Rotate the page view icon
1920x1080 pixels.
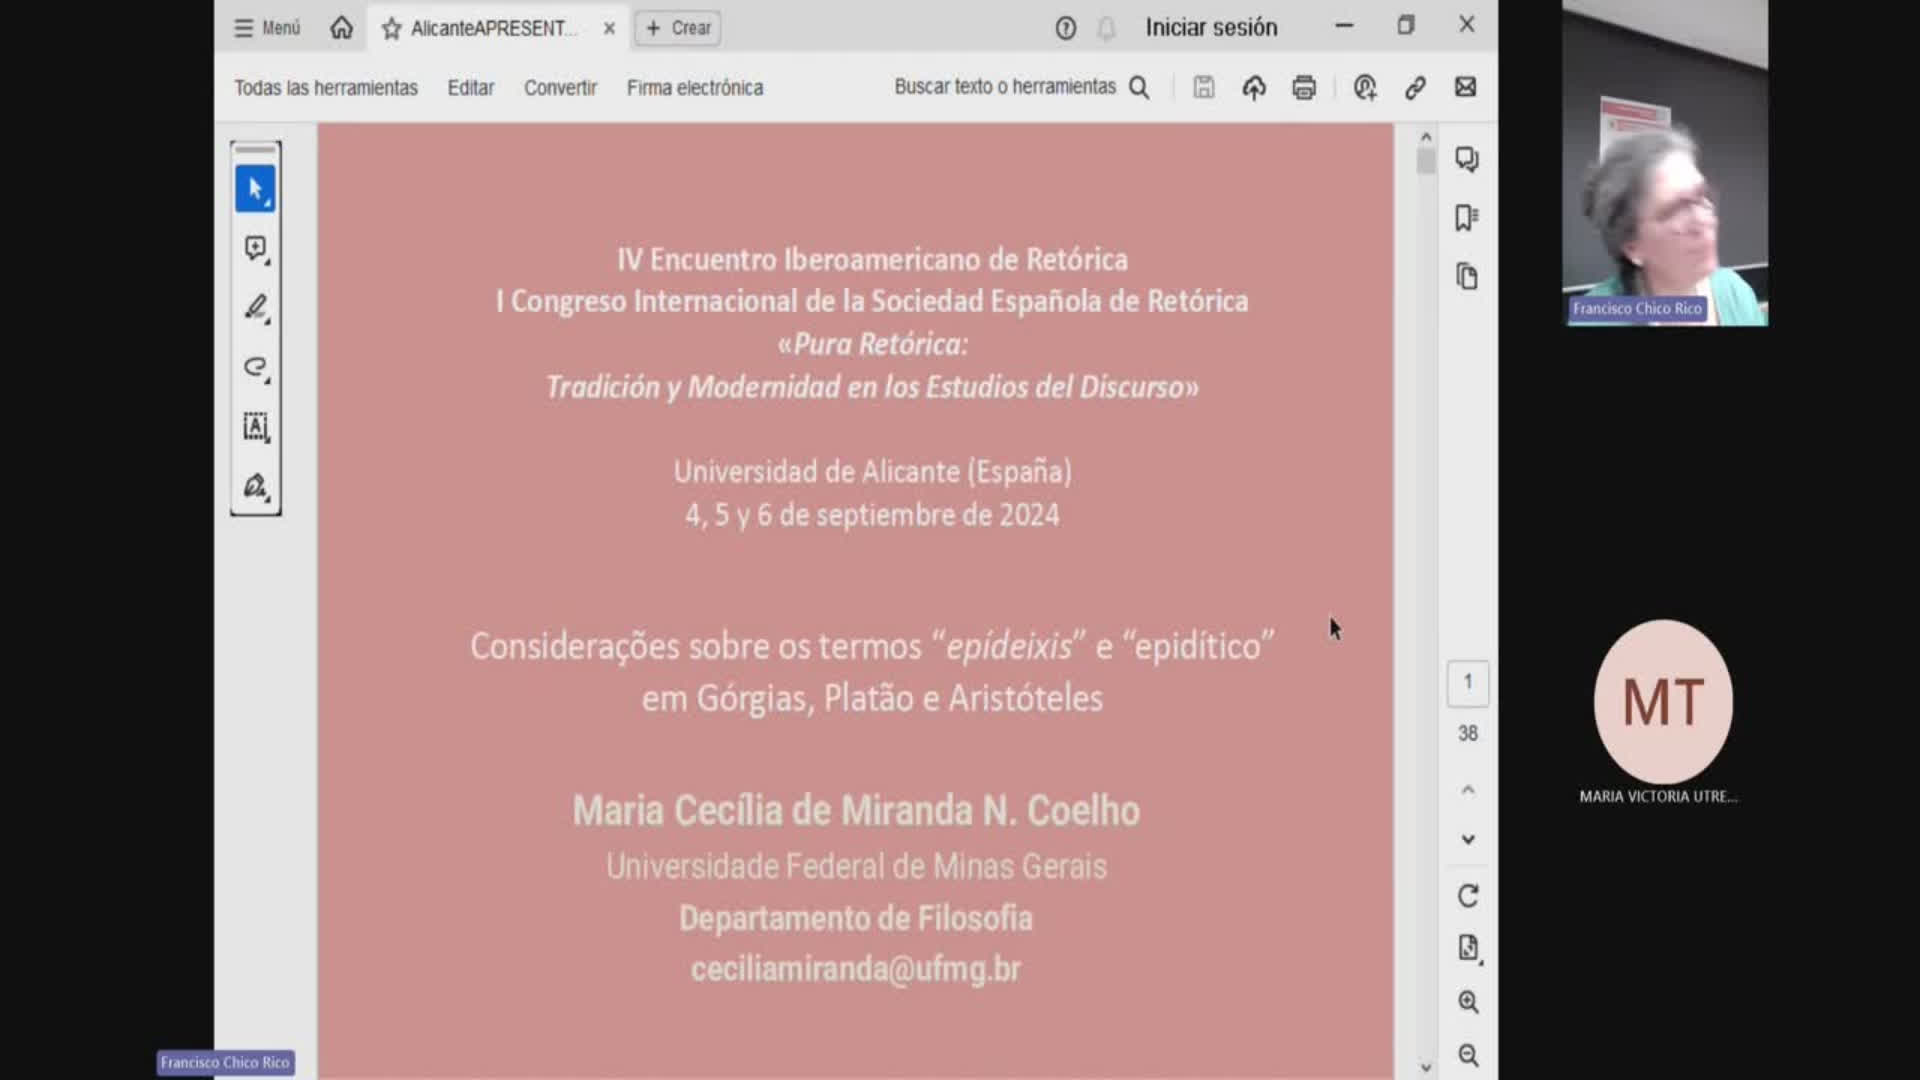click(1467, 896)
